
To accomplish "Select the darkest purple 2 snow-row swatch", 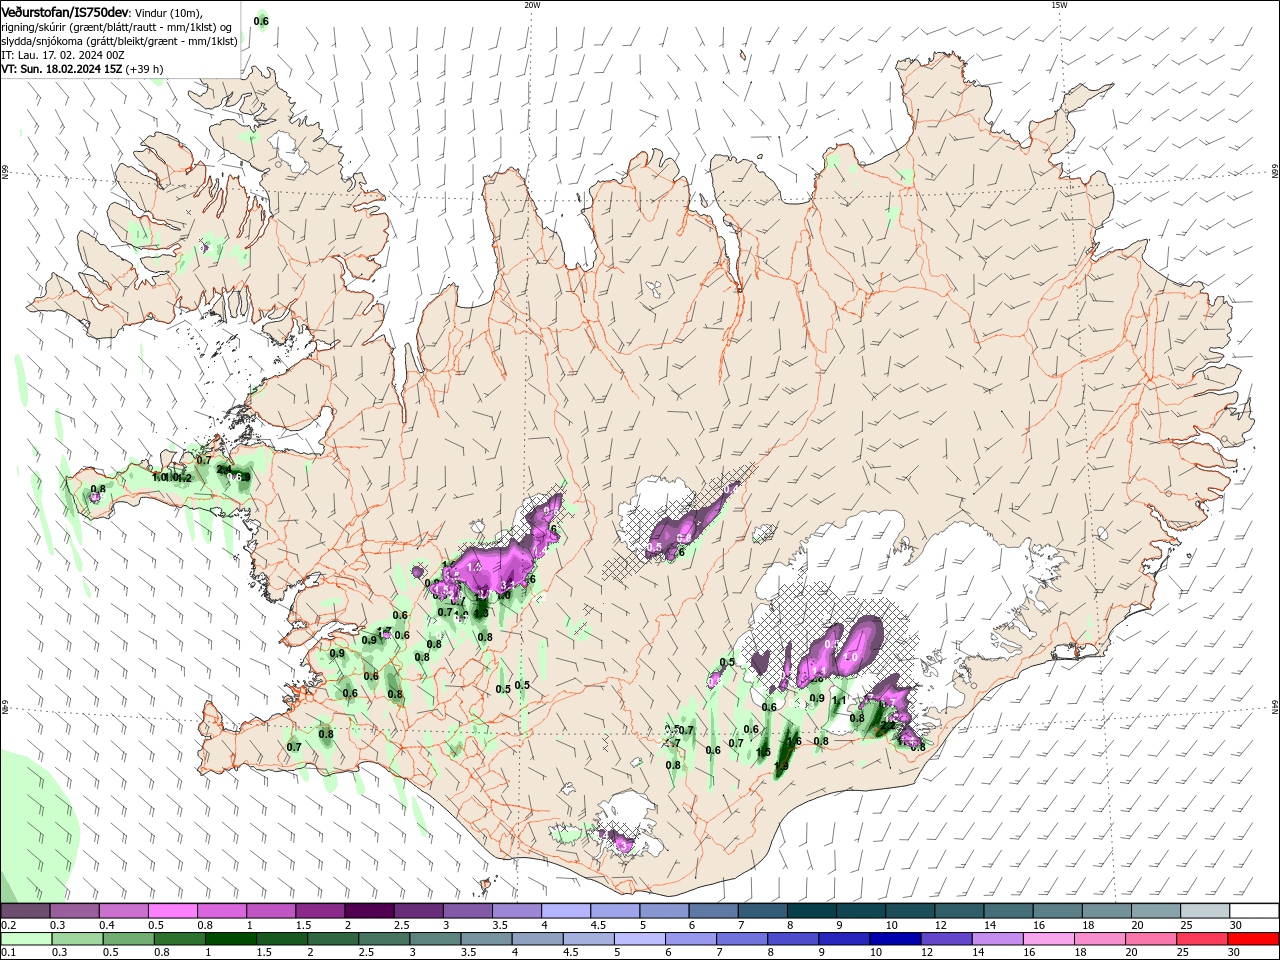I will click(368, 911).
